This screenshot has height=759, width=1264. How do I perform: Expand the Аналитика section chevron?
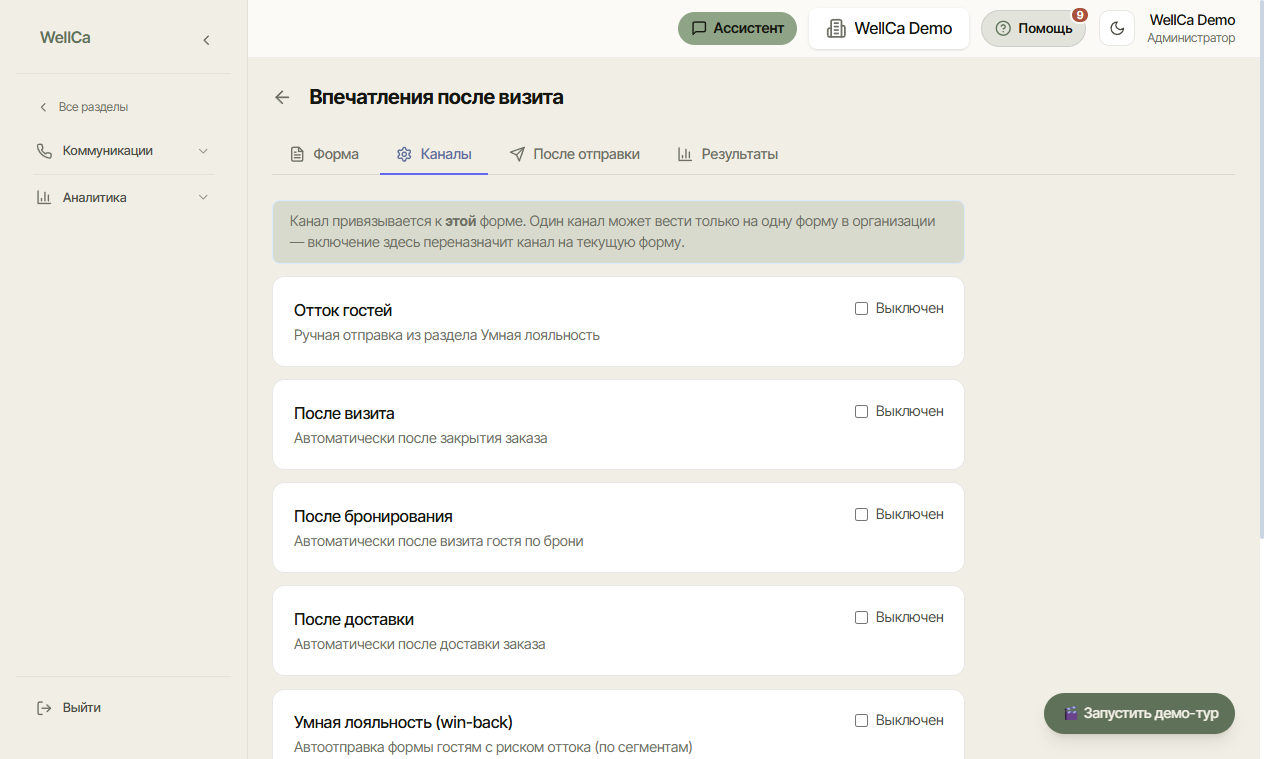tap(203, 198)
